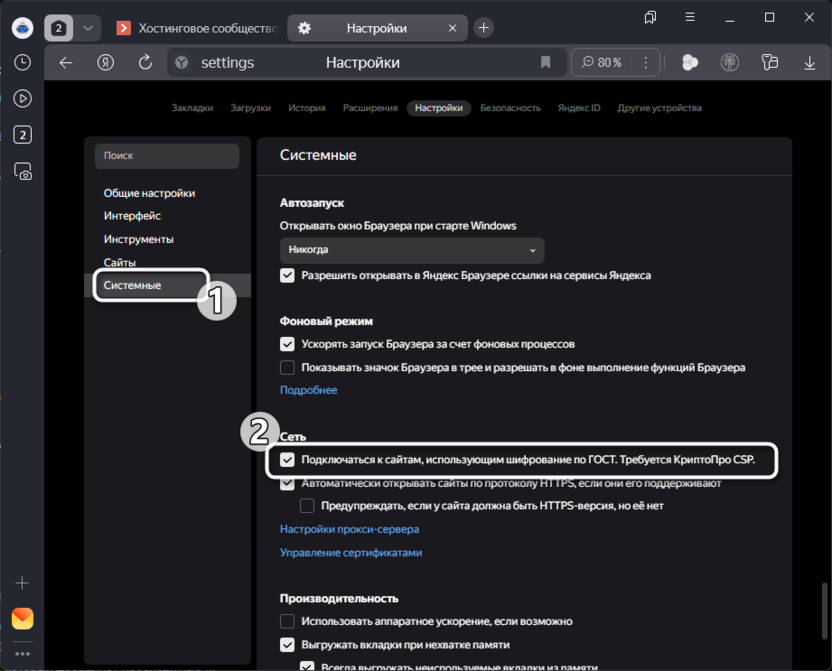Enable showing browser icon in tray
The image size is (832, 671).
point(287,367)
